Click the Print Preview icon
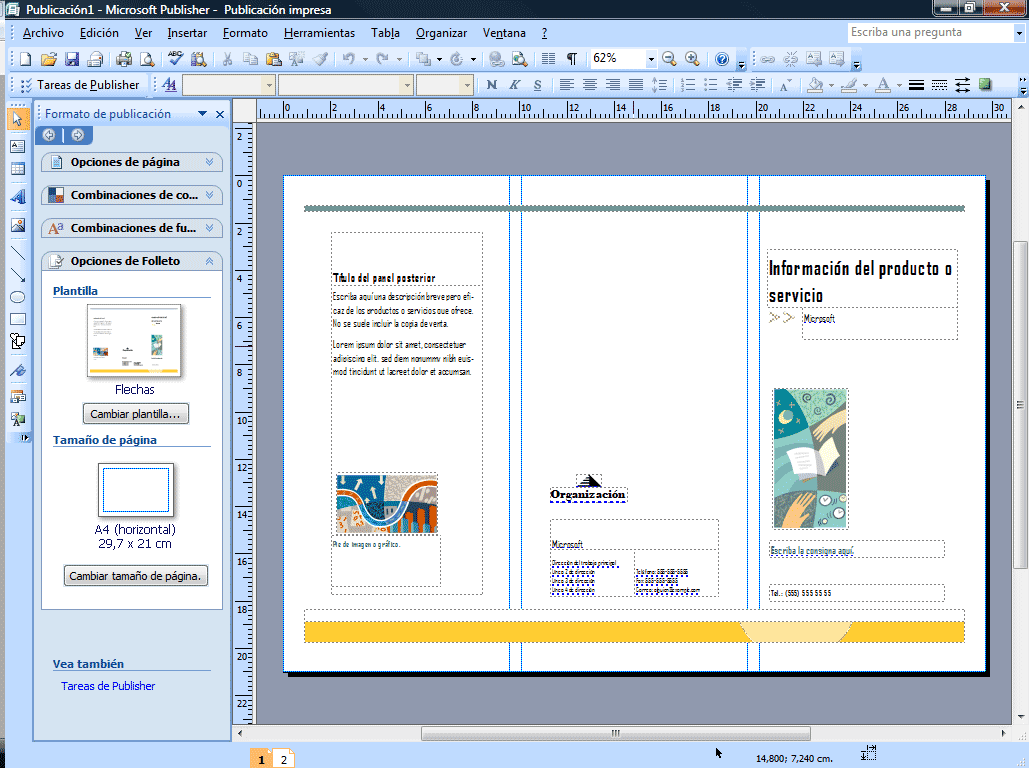 point(147,59)
